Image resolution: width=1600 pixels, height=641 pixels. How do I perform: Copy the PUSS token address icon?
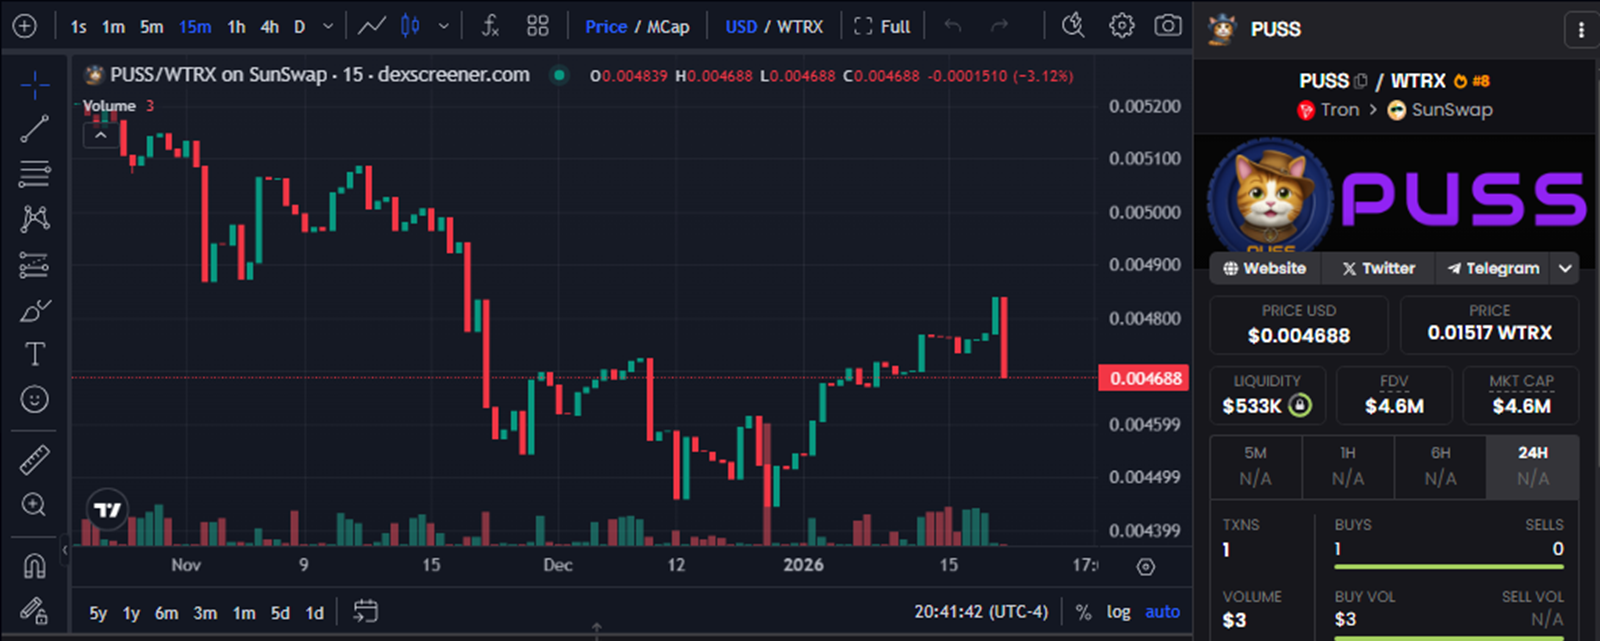[1360, 81]
